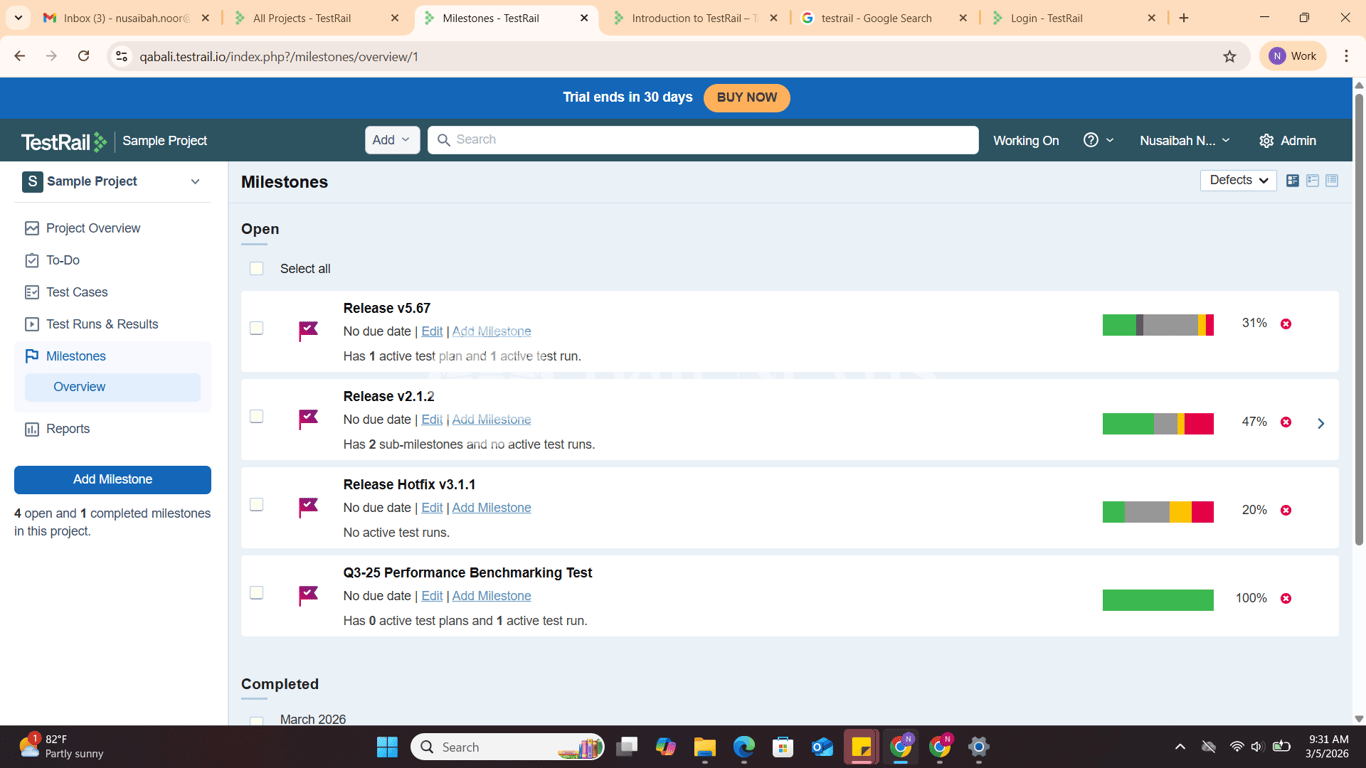Click red delete icon for Release v2.1.2
1366x768 pixels.
coord(1286,422)
